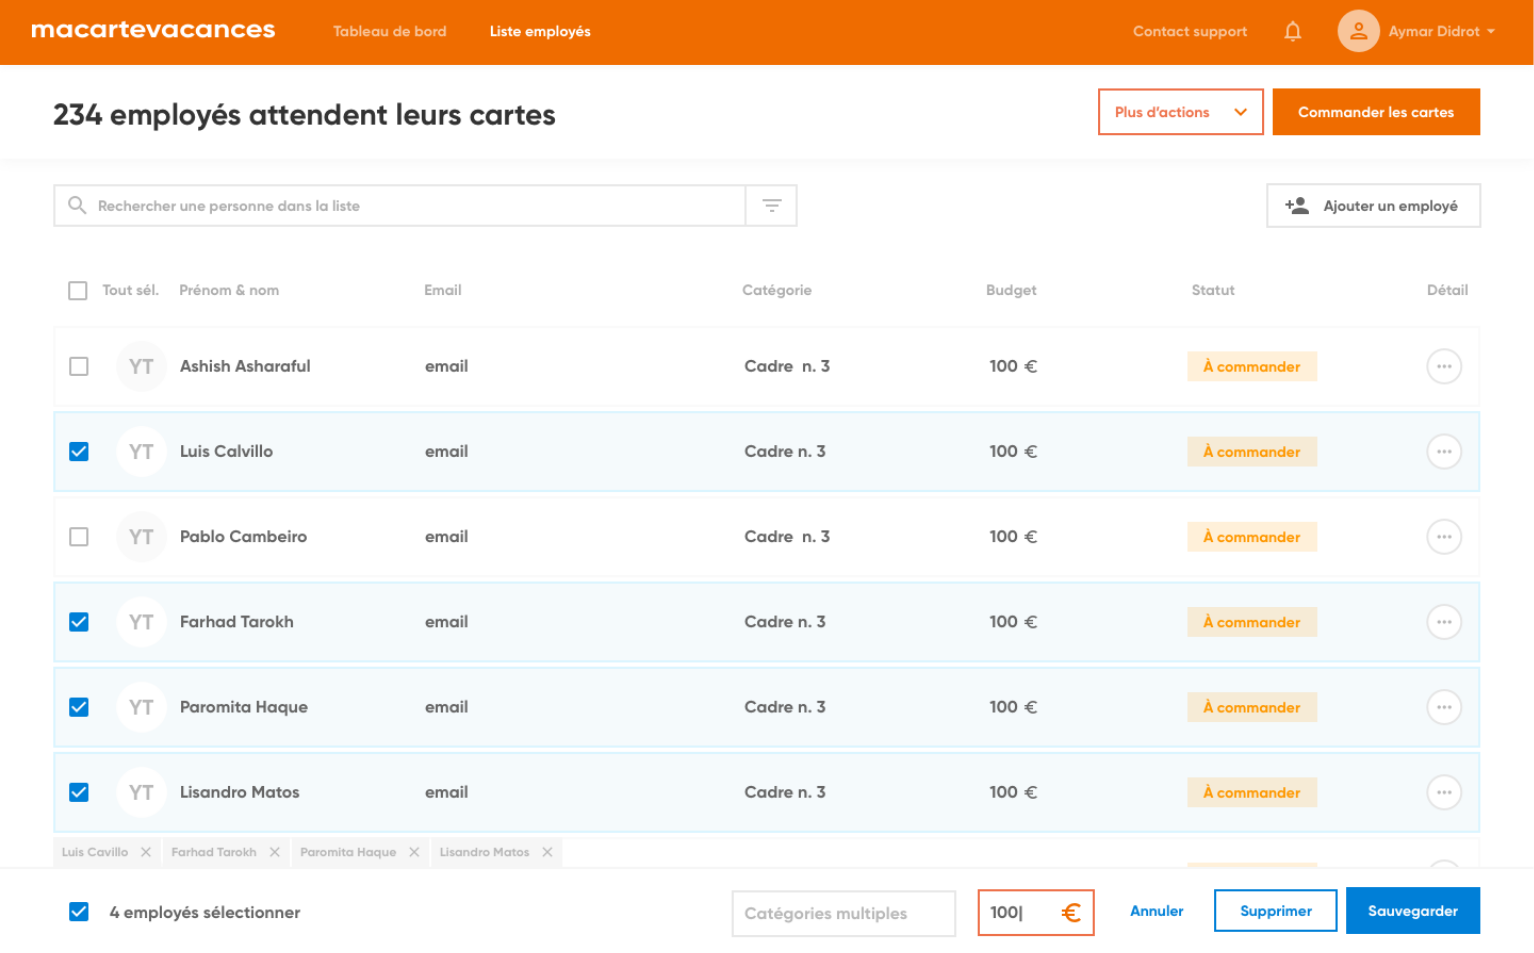Screen dimensions: 1534x953
Task: Open details for Ashish Asharaful
Action: click(x=1443, y=367)
